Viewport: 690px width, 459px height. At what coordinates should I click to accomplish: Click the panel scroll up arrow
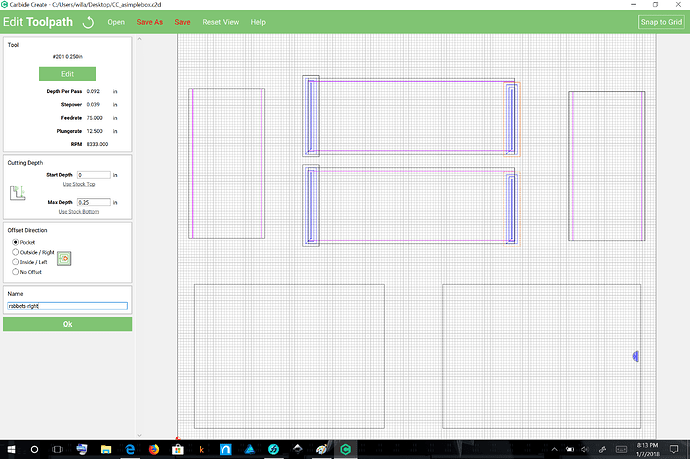click(139, 39)
